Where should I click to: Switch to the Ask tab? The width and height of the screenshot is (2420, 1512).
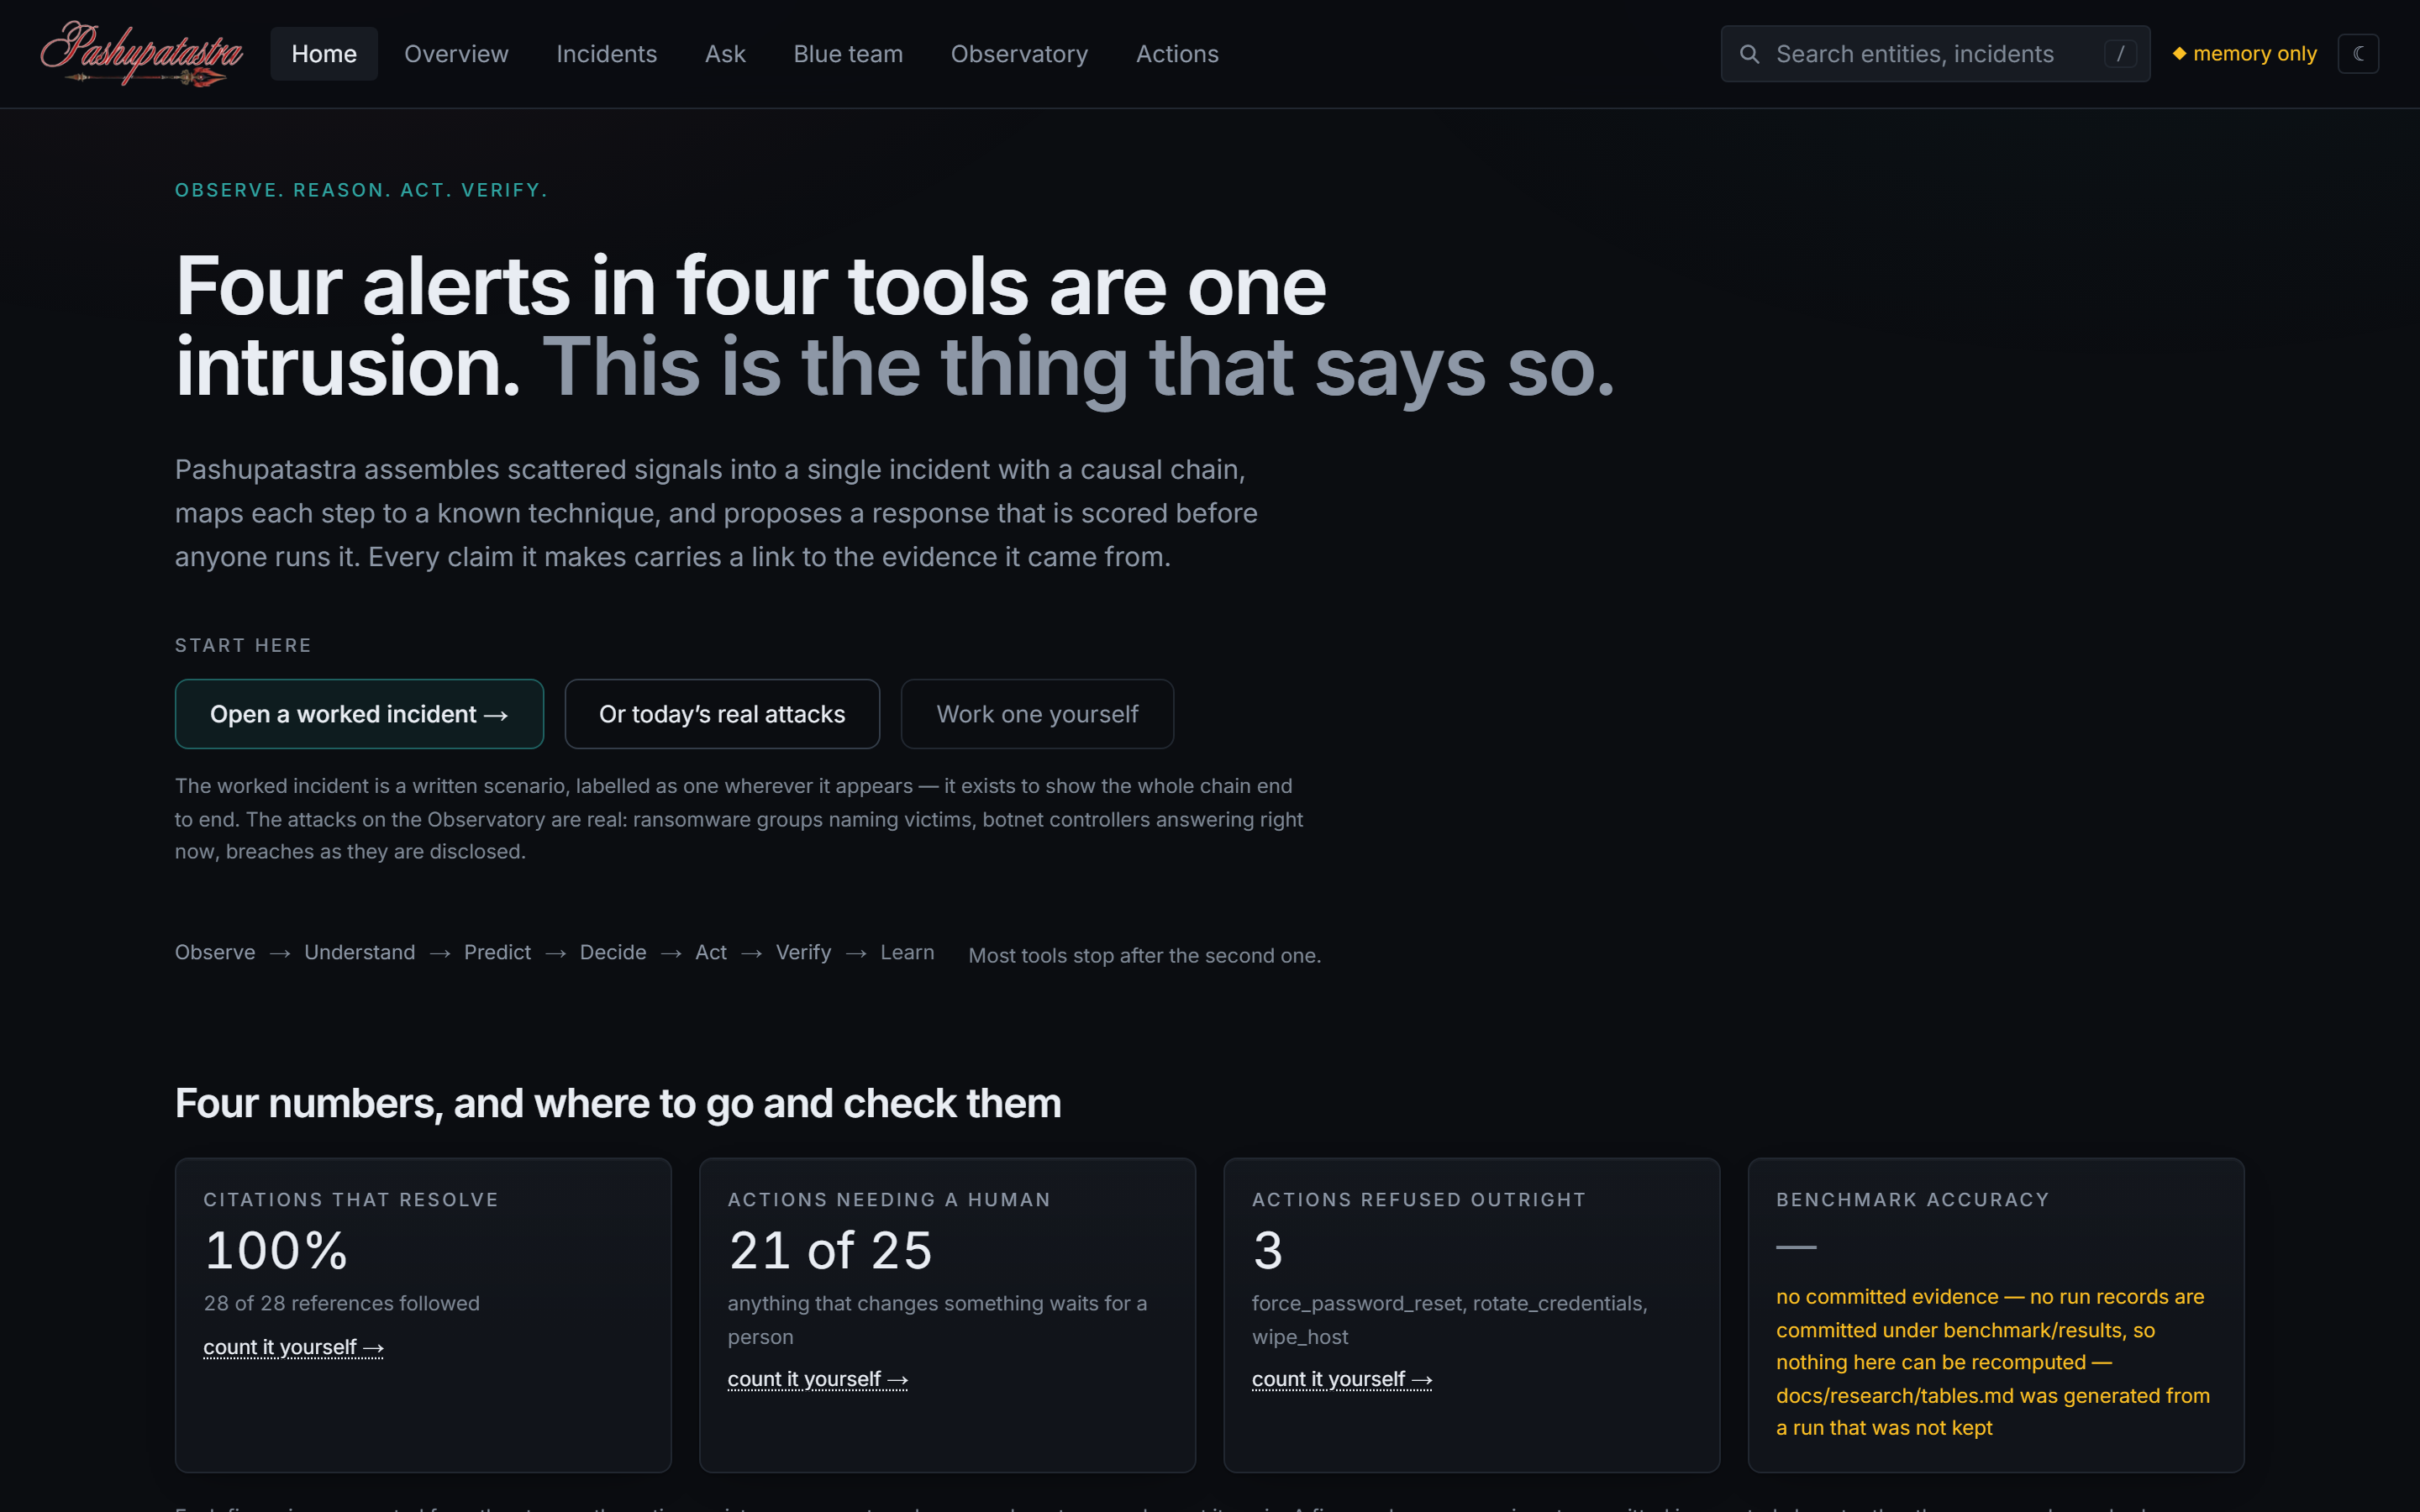725,54
